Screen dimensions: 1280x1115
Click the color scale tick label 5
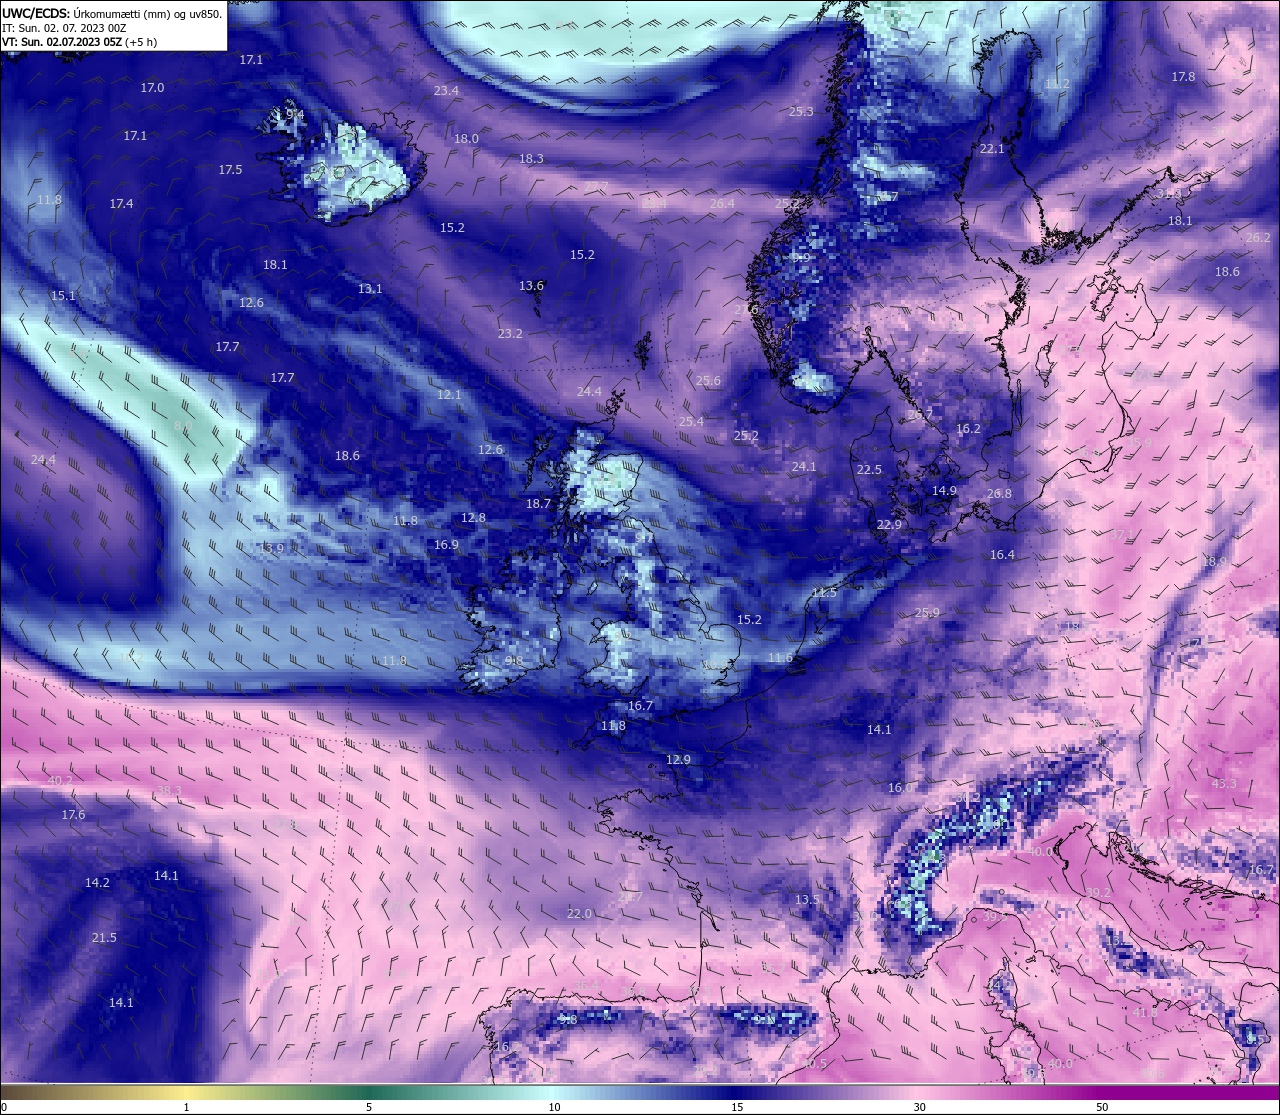point(369,1107)
